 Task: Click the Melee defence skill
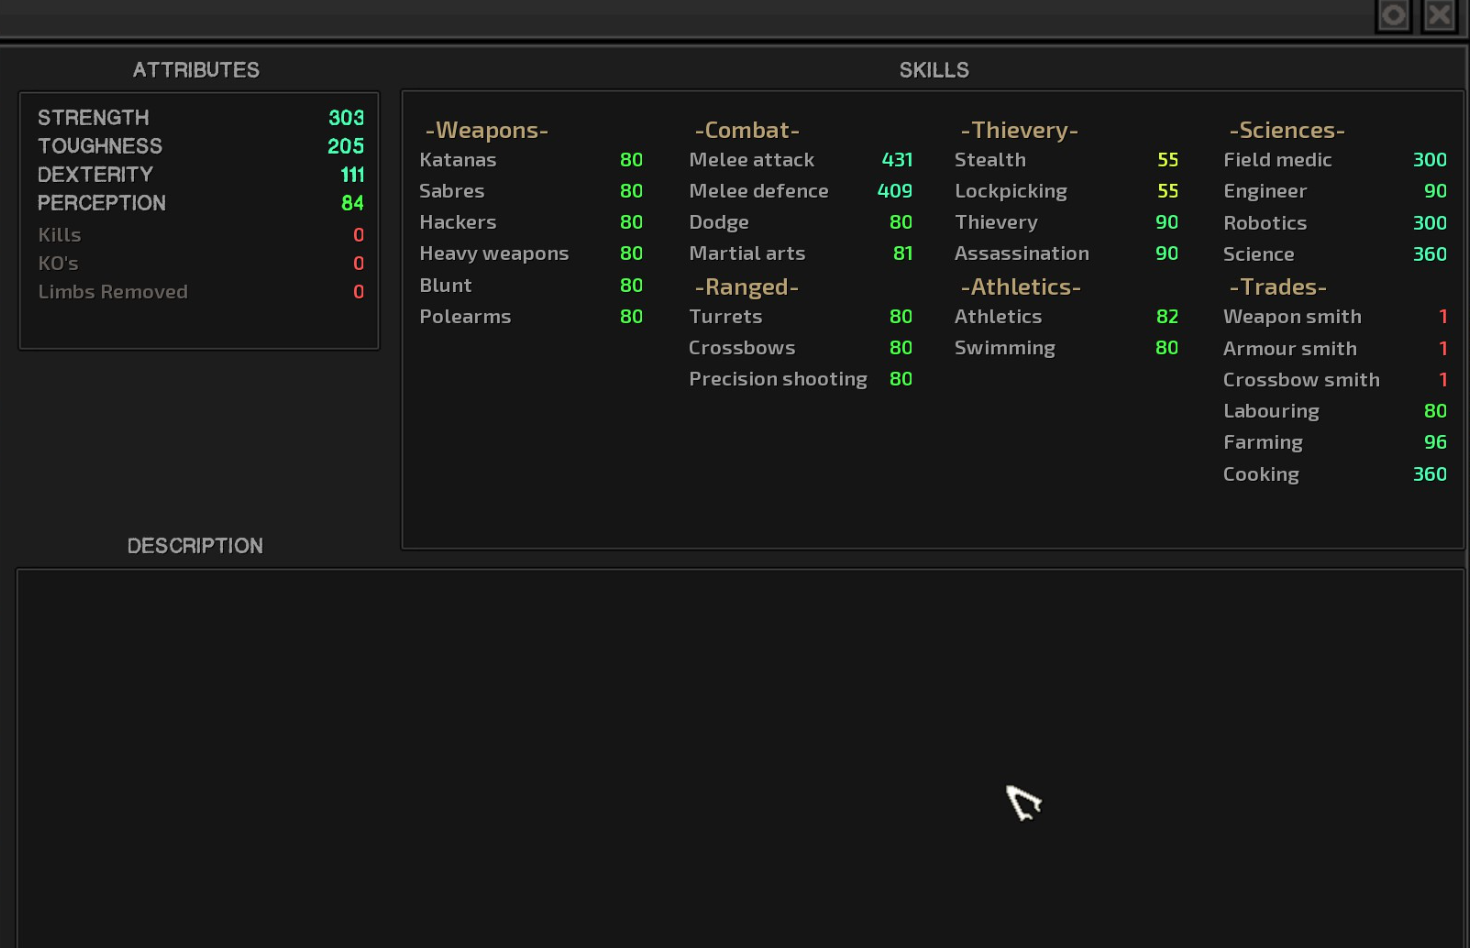[800, 191]
